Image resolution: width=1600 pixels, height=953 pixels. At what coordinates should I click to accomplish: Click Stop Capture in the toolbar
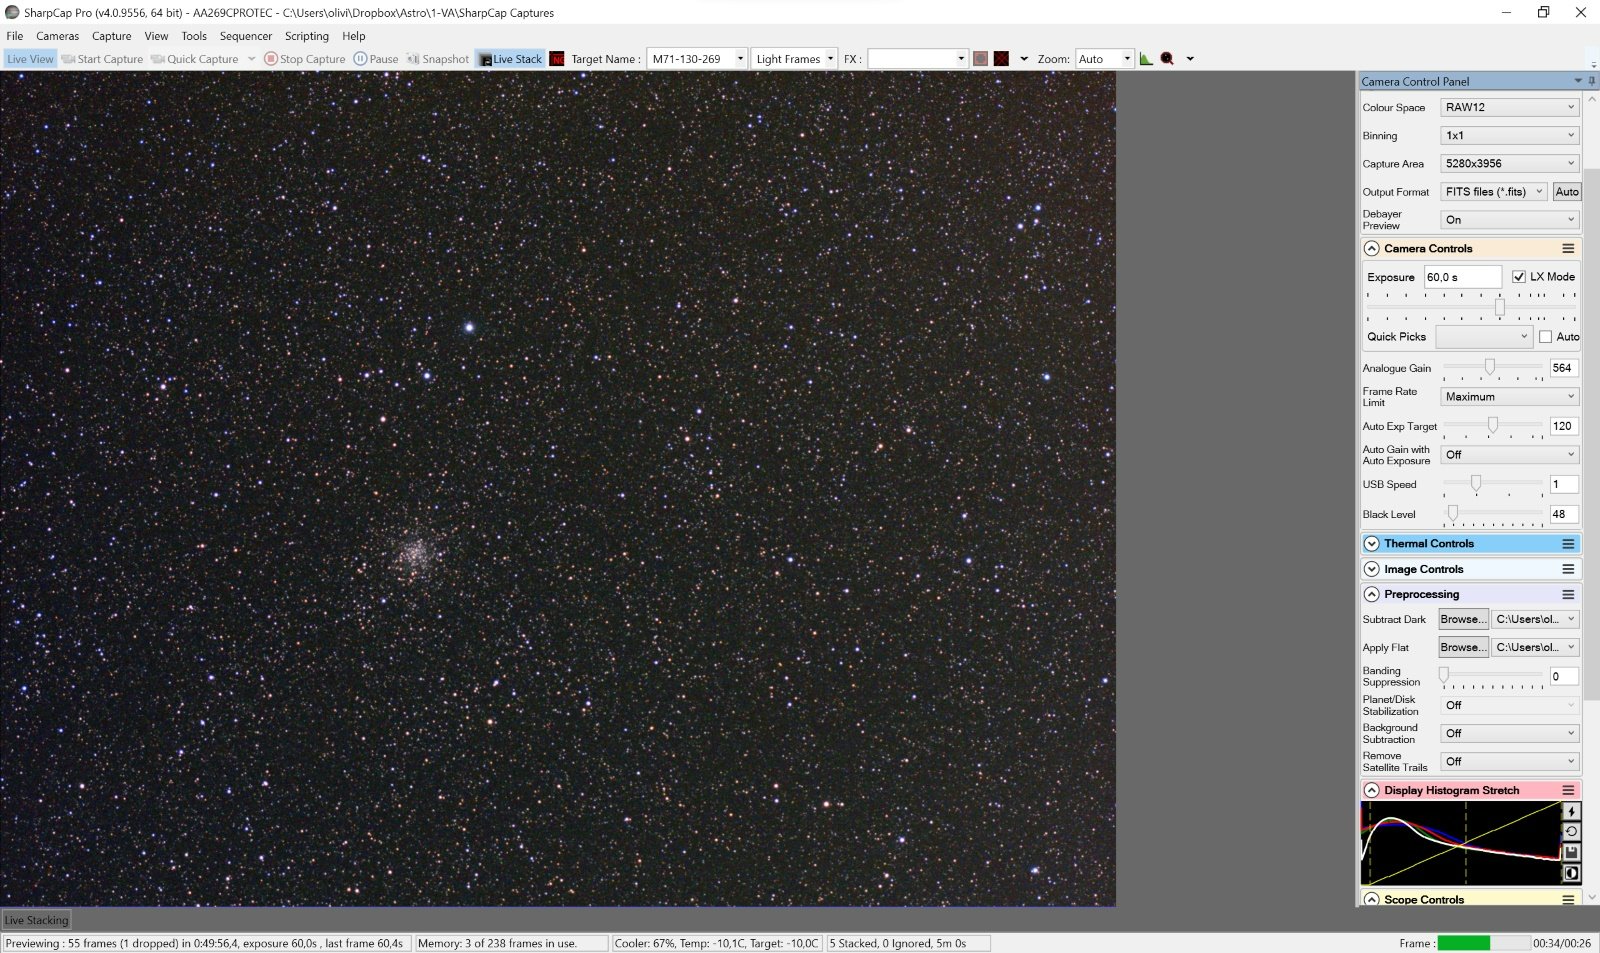(305, 59)
